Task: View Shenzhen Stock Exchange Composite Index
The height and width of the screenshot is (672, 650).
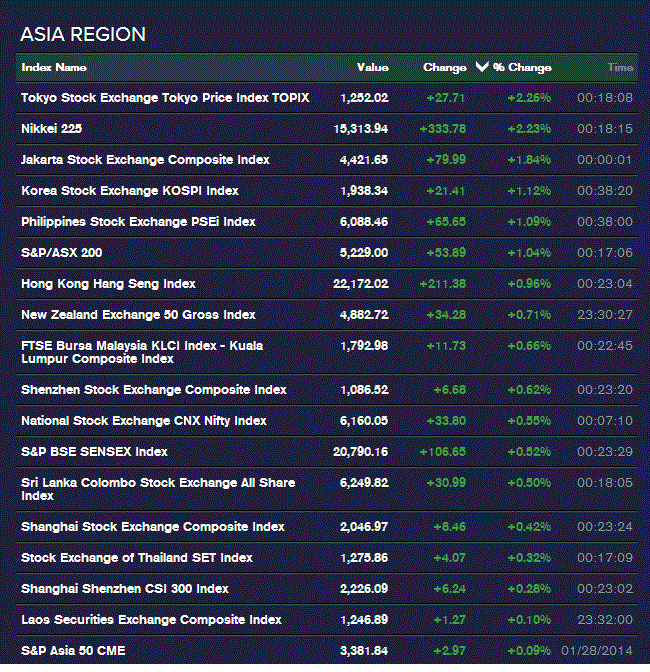Action: [x=153, y=390]
